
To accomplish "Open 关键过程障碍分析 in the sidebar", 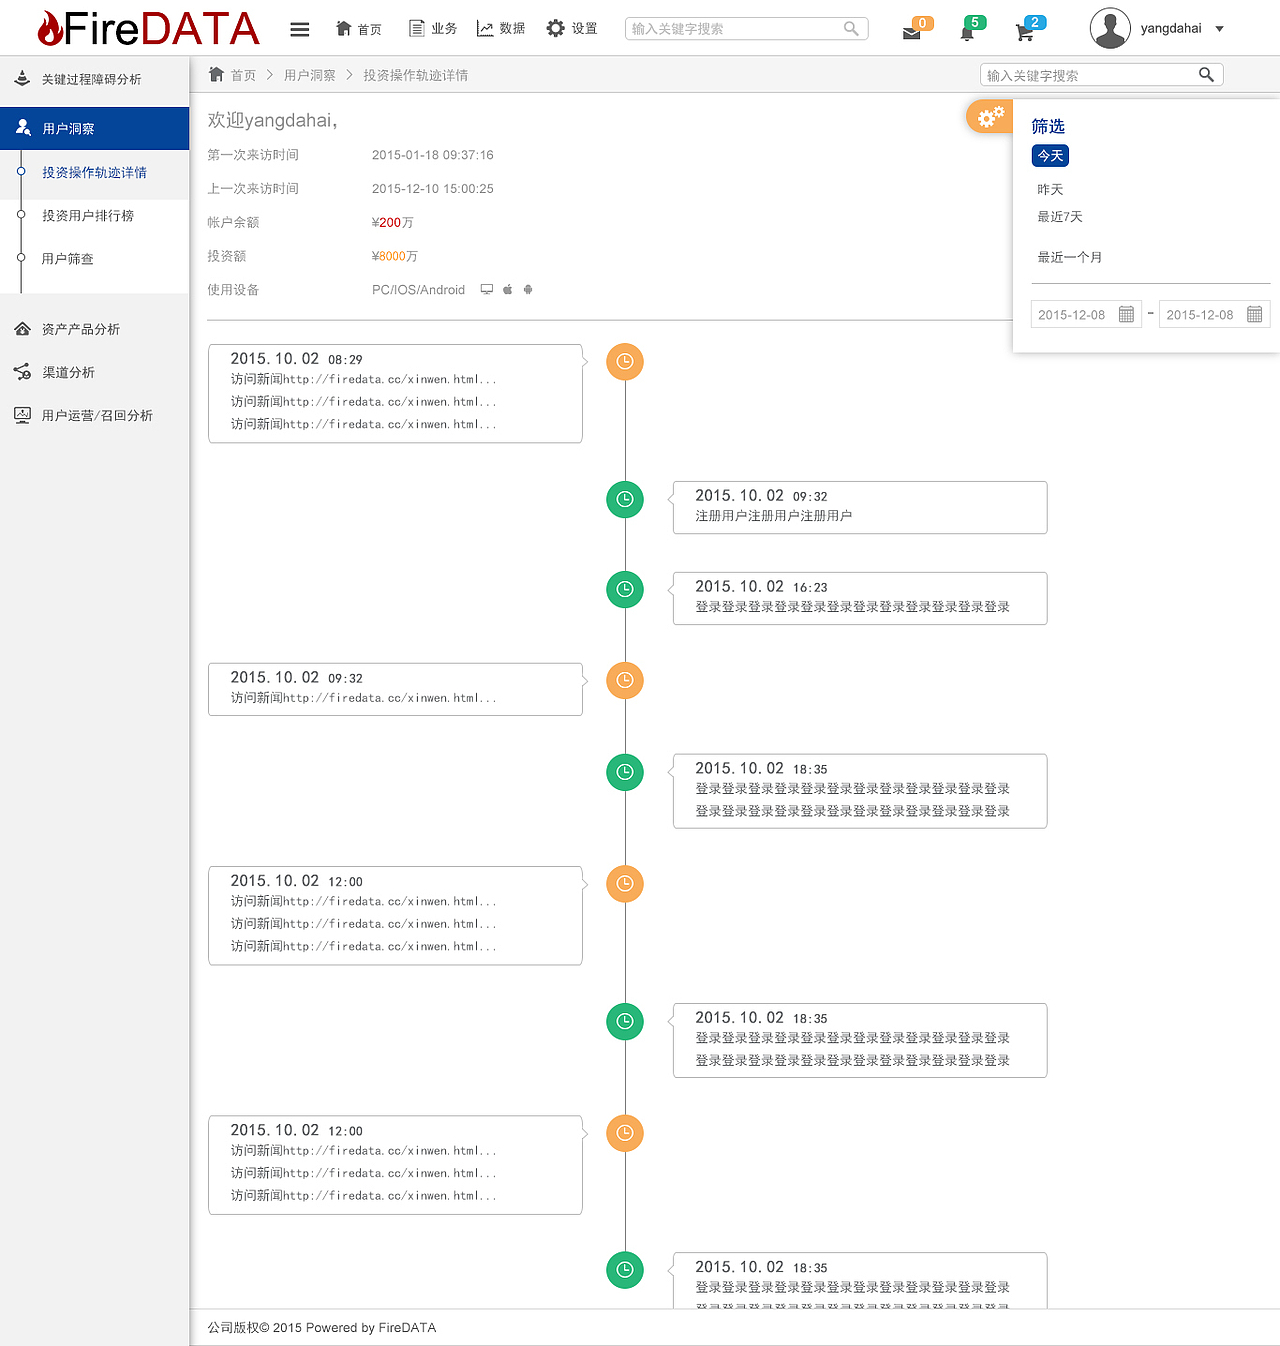I will 94,79.
